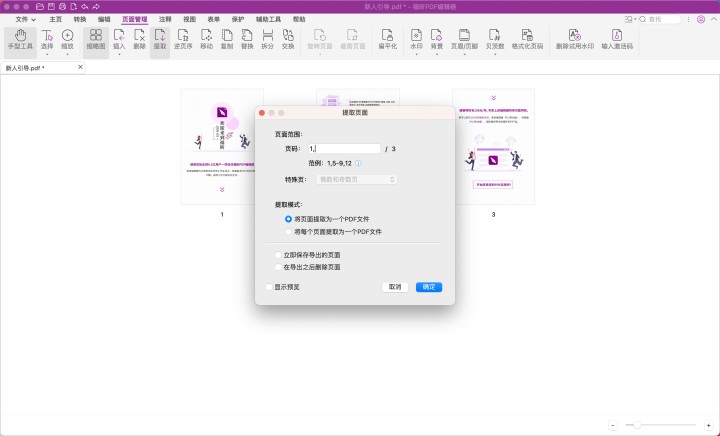Click the 删除试用水印 toolbar icon

[x=574, y=40]
